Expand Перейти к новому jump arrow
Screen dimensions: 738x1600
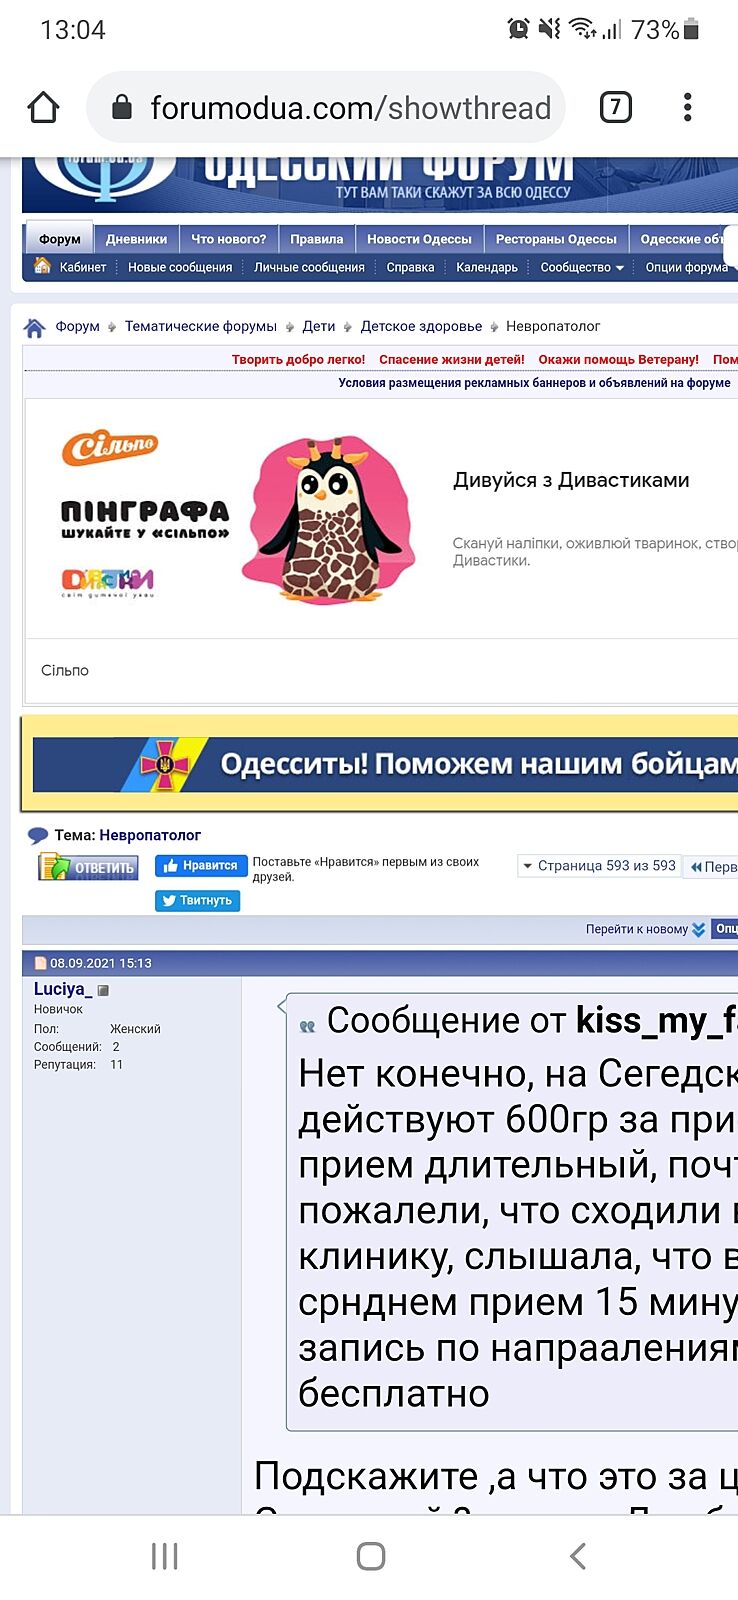click(698, 929)
